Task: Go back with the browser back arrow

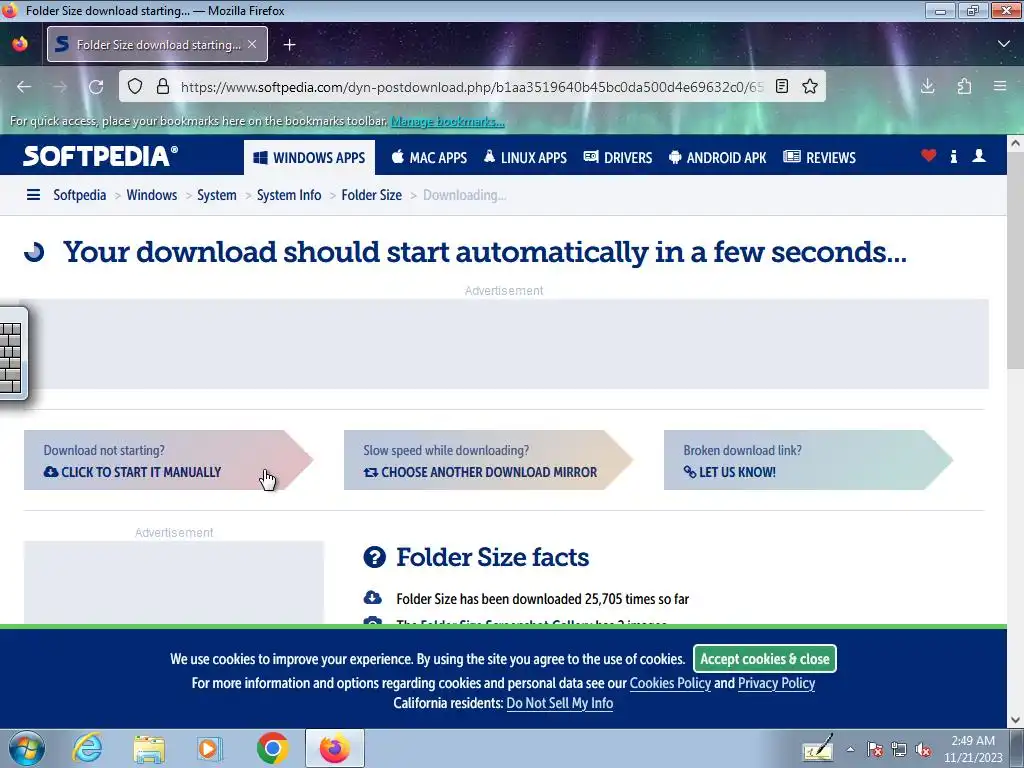Action: tap(24, 87)
